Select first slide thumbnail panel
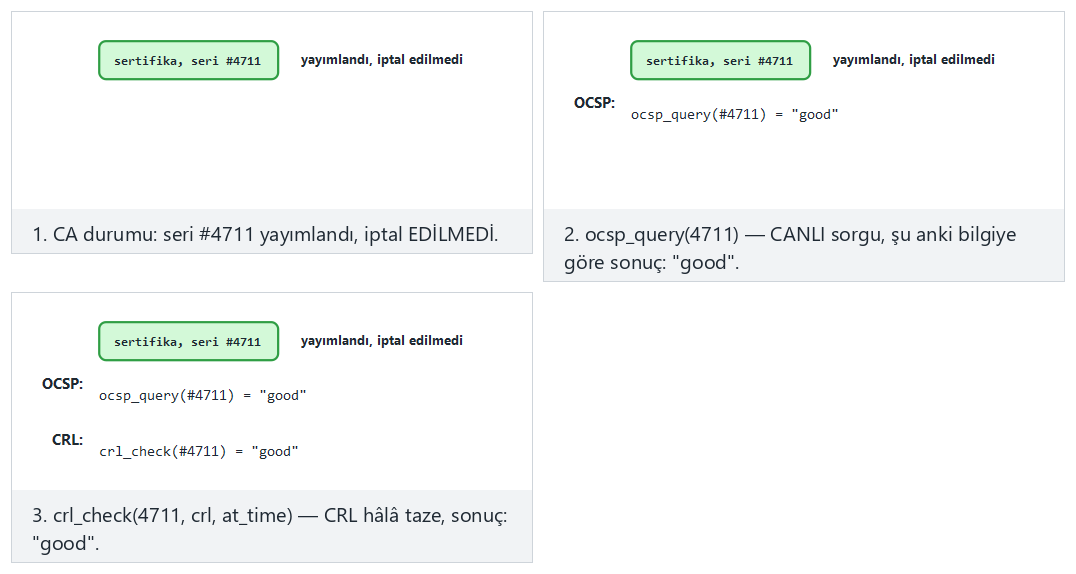1076x574 pixels. pyautogui.click(x=272, y=133)
